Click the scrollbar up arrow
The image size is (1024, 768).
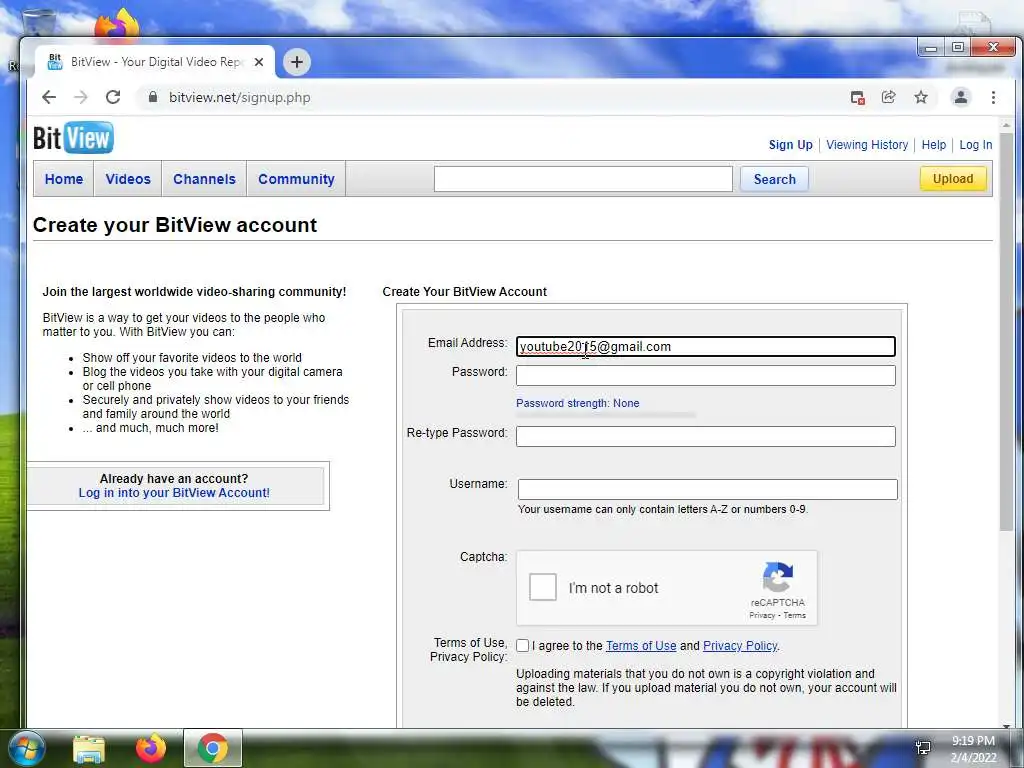click(x=1006, y=124)
